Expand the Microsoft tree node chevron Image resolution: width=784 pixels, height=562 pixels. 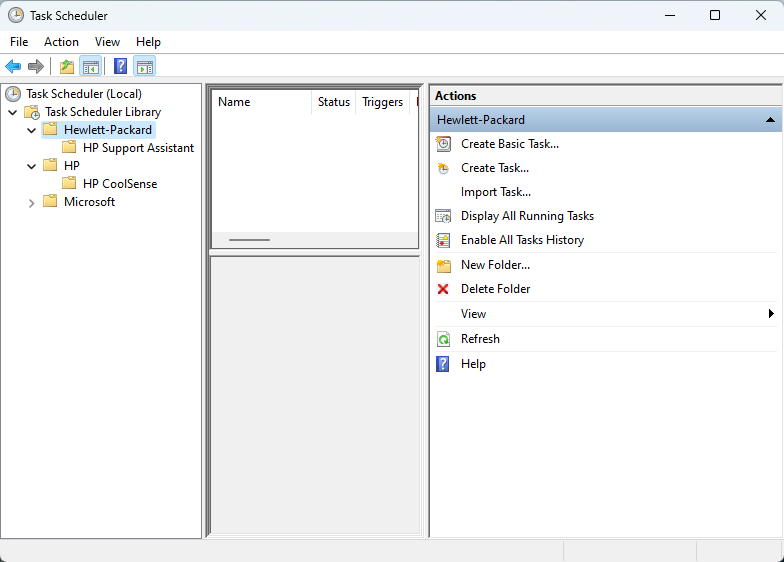click(x=32, y=203)
